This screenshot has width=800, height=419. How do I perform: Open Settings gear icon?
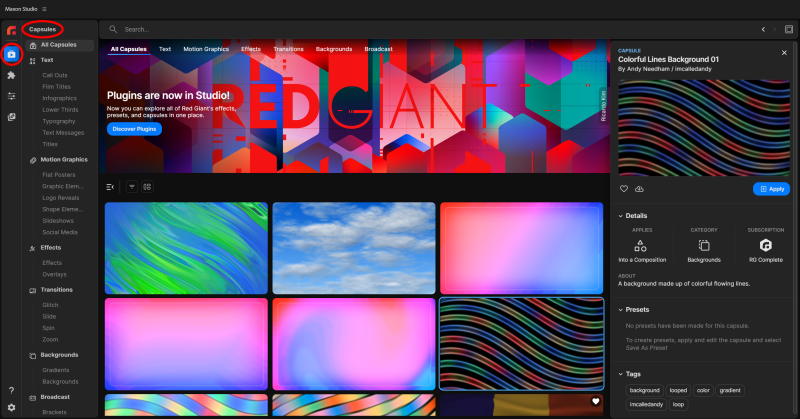(11, 408)
